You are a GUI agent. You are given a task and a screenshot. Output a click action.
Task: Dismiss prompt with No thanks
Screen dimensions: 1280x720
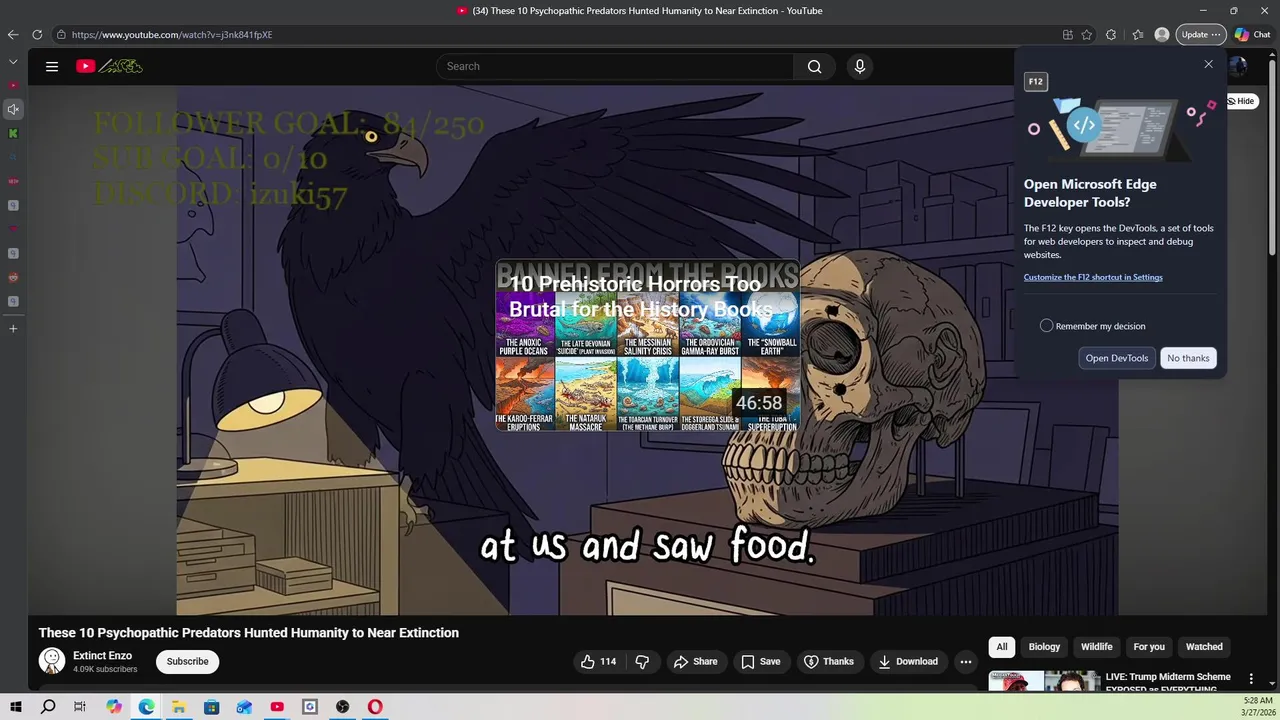[1188, 358]
